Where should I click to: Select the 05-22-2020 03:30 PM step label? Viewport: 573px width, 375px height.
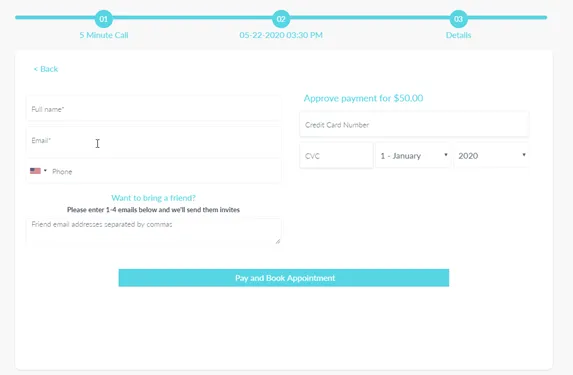[x=281, y=35]
